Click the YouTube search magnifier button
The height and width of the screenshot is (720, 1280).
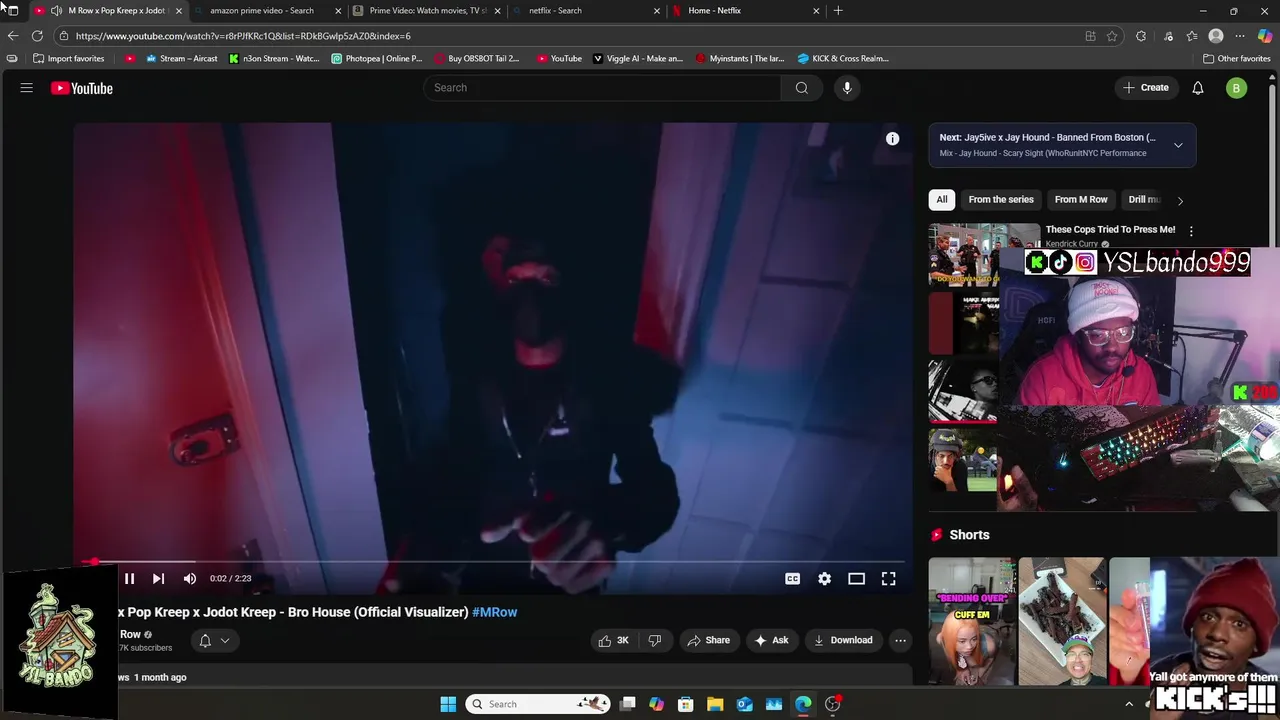[x=801, y=88]
